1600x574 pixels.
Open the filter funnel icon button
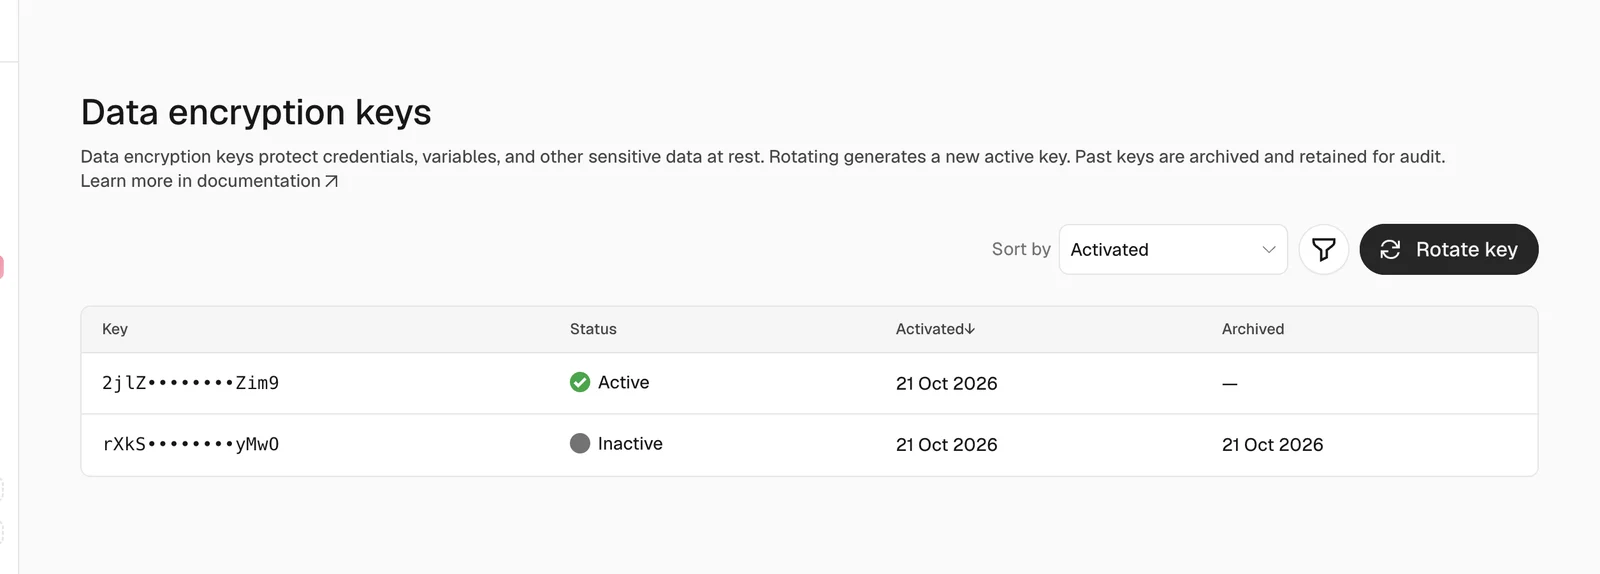[x=1323, y=249]
